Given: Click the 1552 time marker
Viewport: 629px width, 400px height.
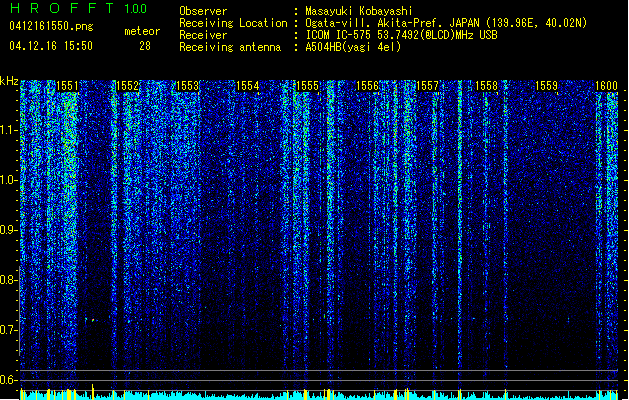Looking at the screenshot, I should click(127, 86).
